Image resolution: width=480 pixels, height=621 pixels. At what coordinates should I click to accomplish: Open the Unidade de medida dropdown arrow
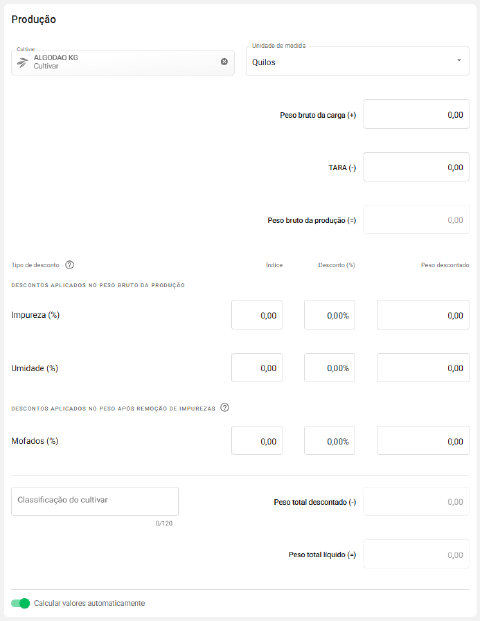(459, 61)
